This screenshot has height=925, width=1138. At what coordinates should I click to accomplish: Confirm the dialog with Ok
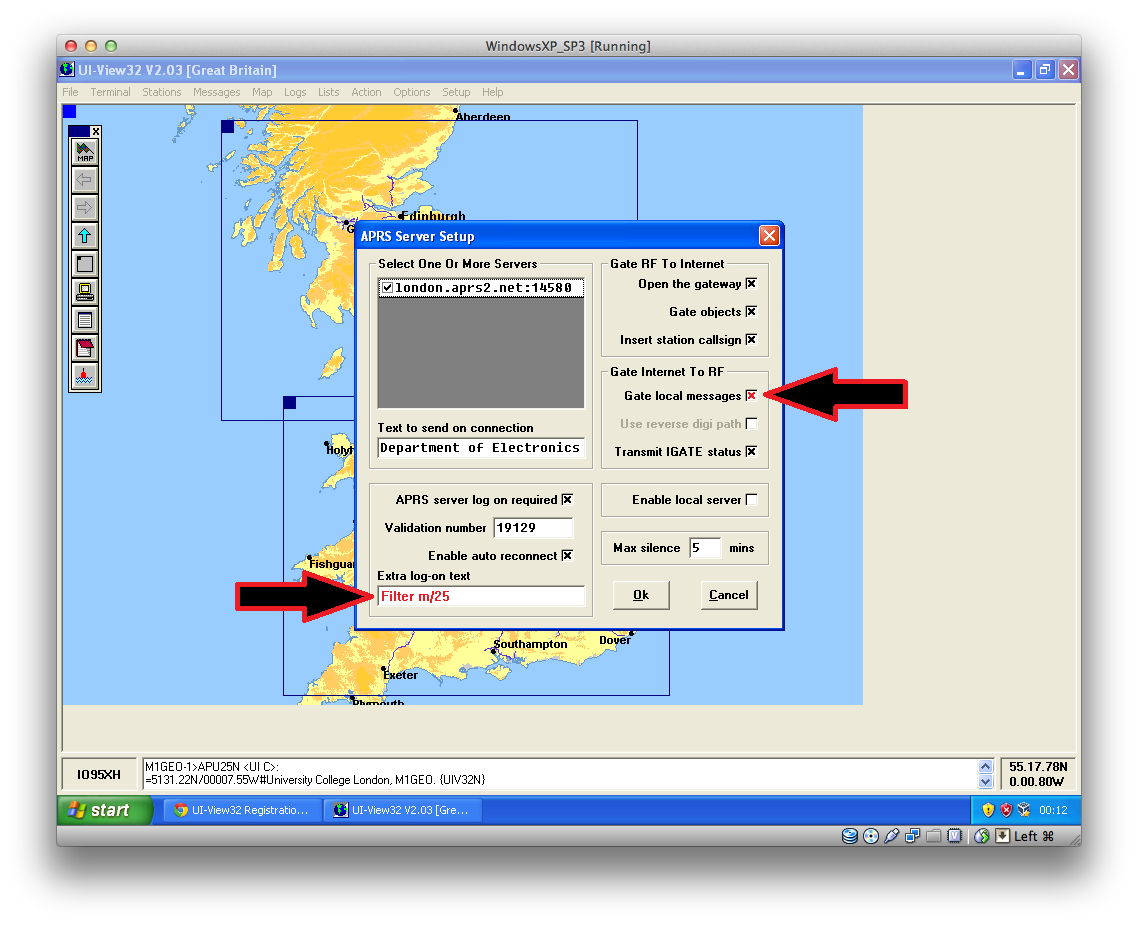[x=641, y=595]
